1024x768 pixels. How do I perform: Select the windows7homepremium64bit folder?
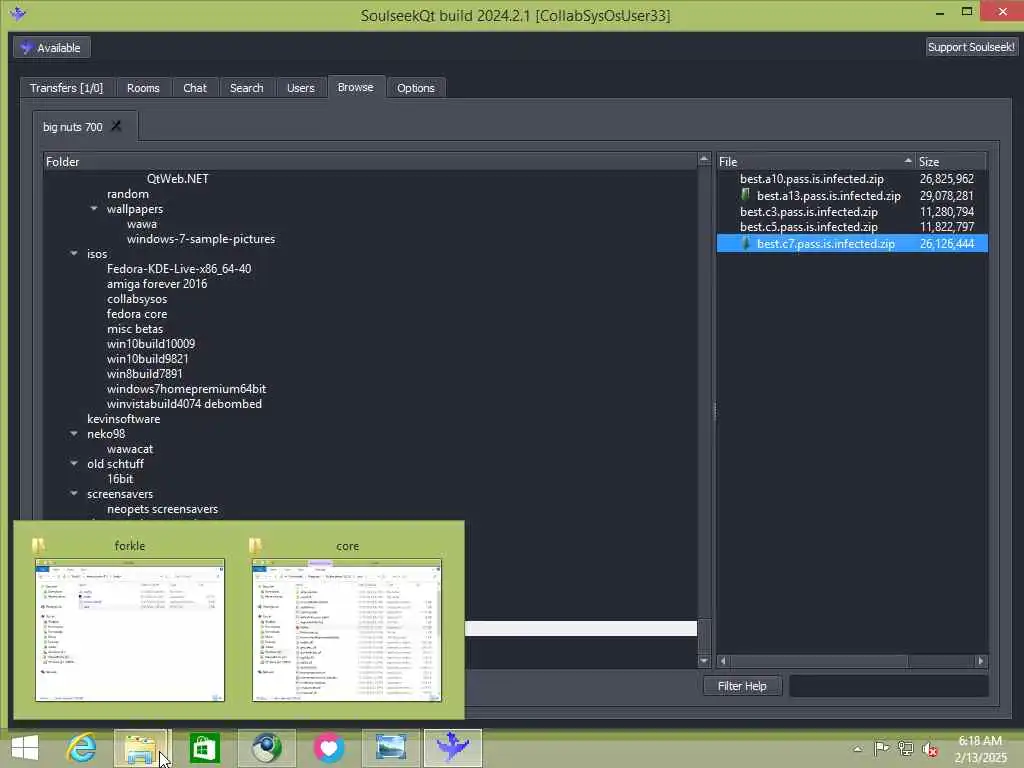tap(186, 389)
